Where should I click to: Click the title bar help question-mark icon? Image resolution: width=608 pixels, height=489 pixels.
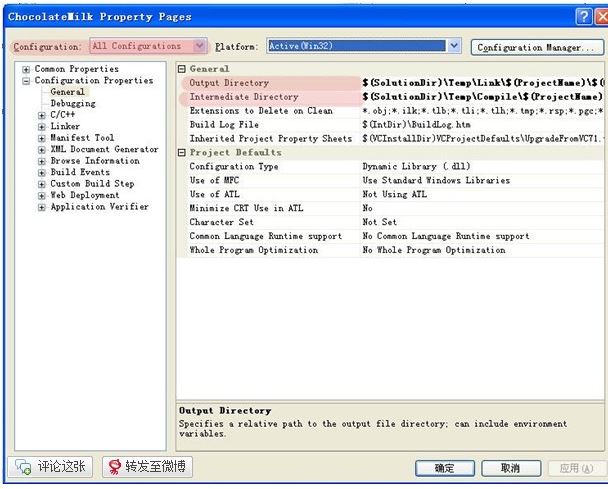coord(584,17)
